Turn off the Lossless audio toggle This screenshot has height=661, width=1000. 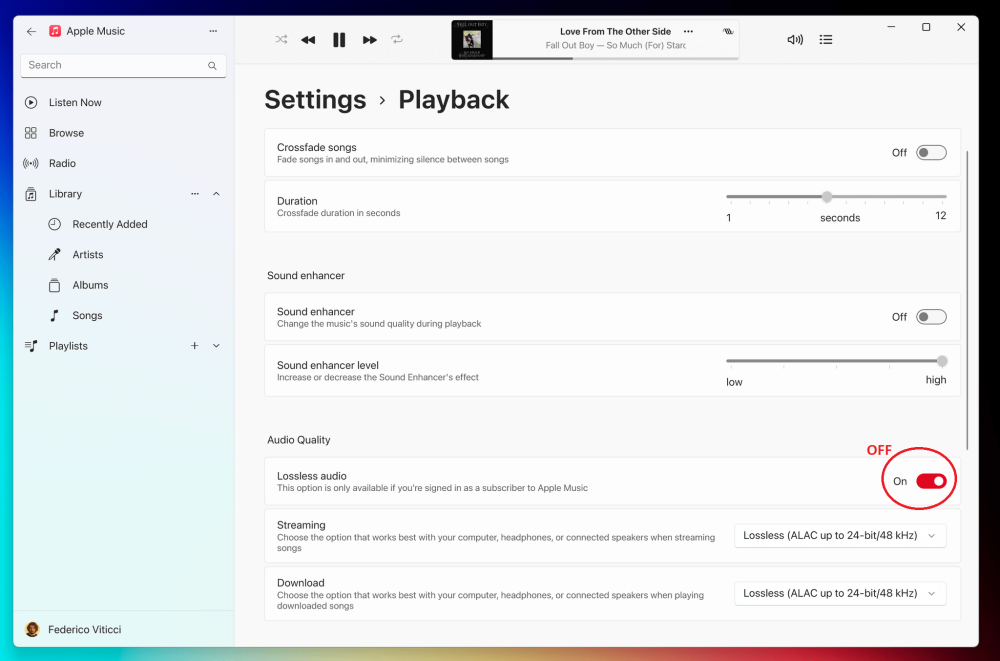point(931,481)
